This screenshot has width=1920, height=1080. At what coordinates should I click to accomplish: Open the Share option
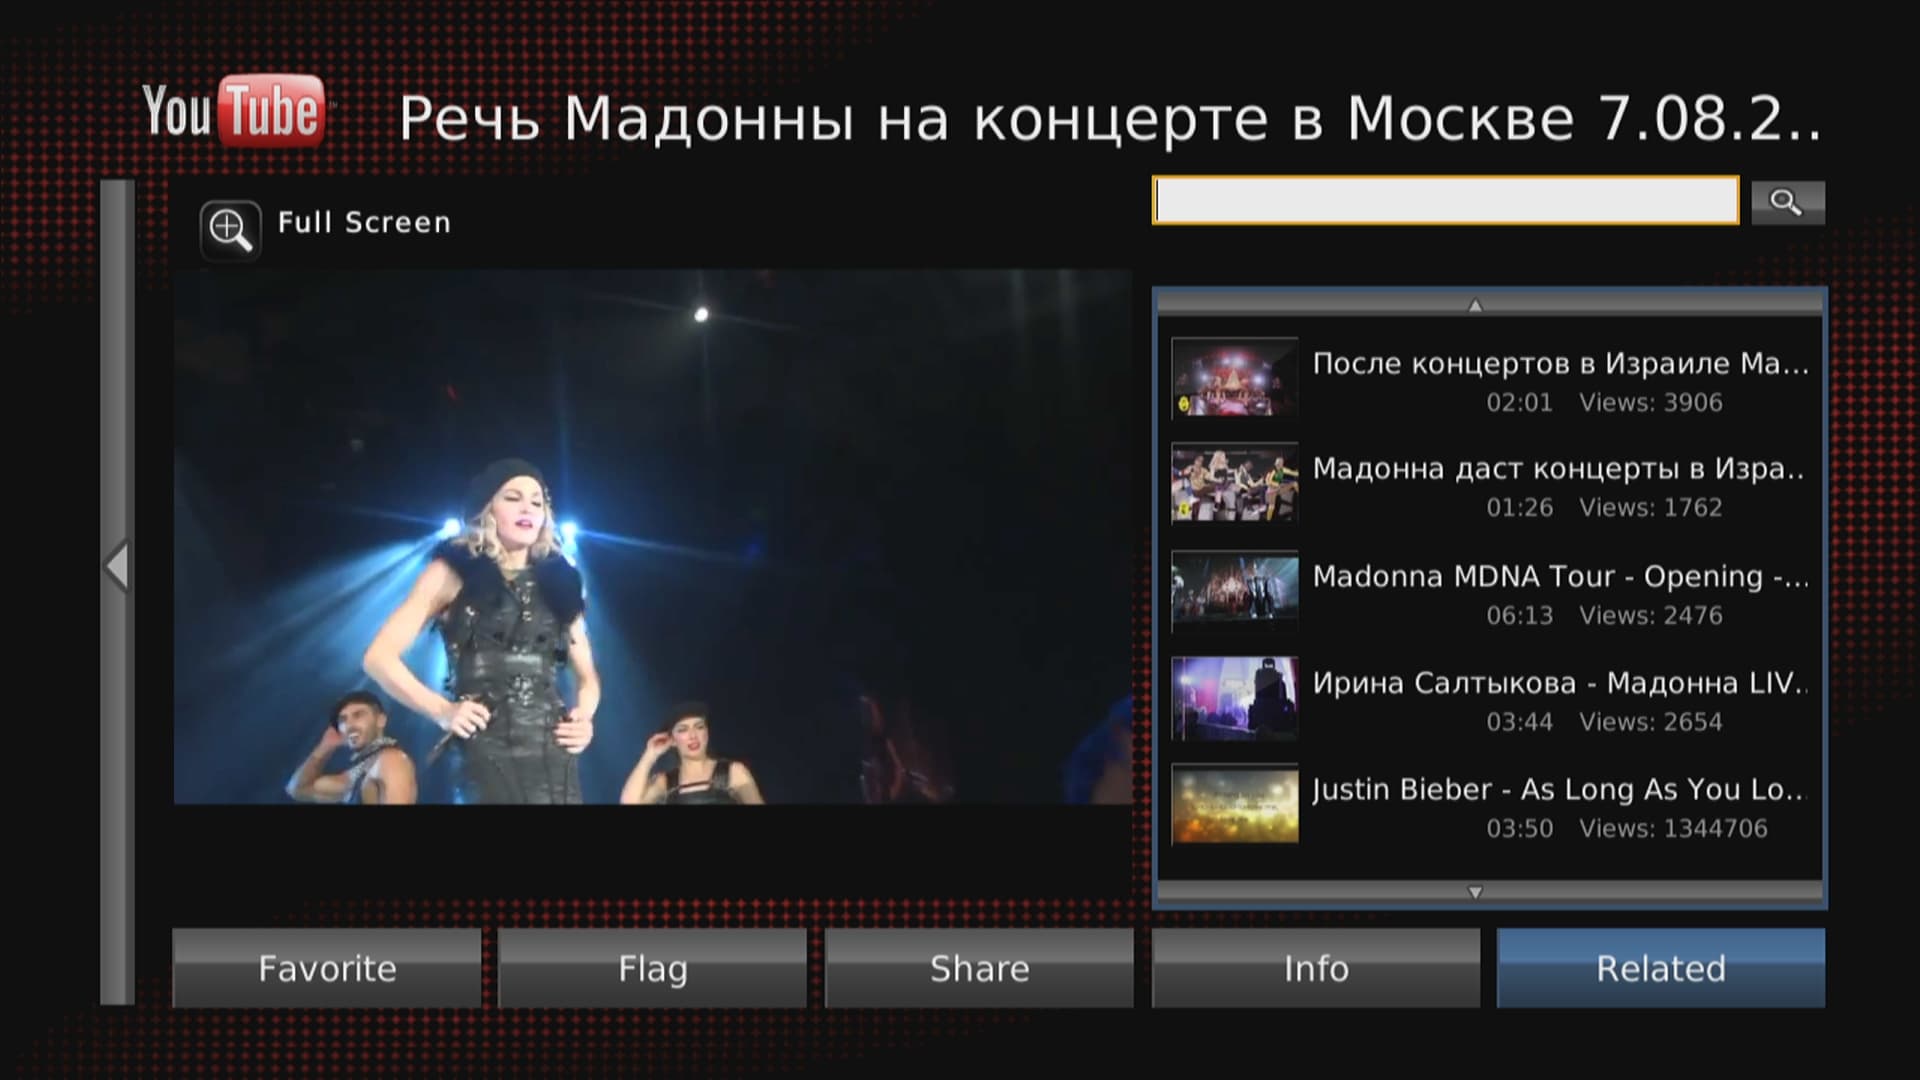click(979, 968)
